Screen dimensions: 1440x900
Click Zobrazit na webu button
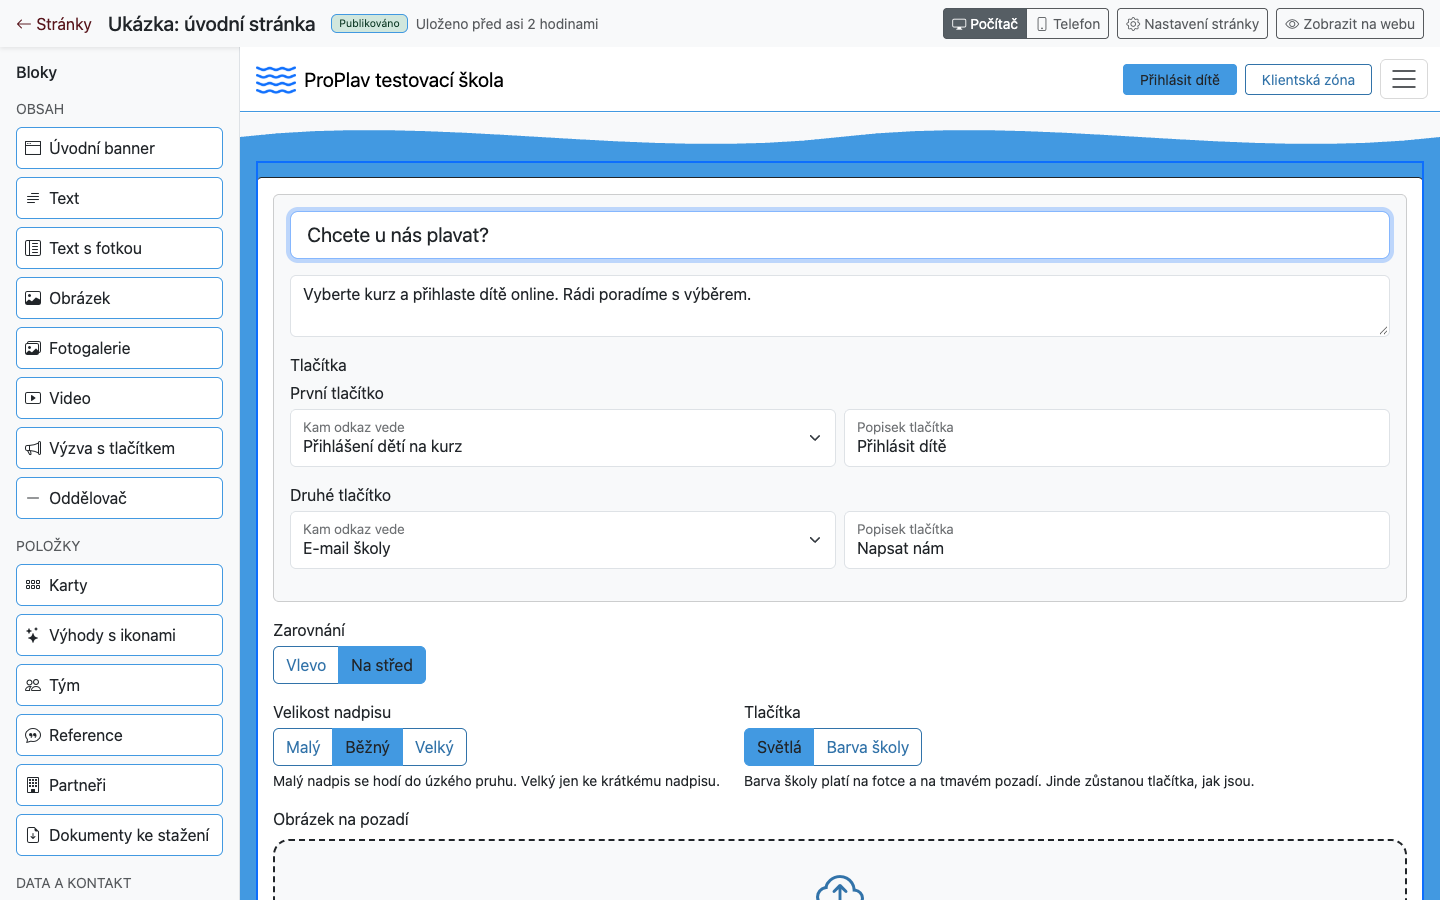(1350, 24)
